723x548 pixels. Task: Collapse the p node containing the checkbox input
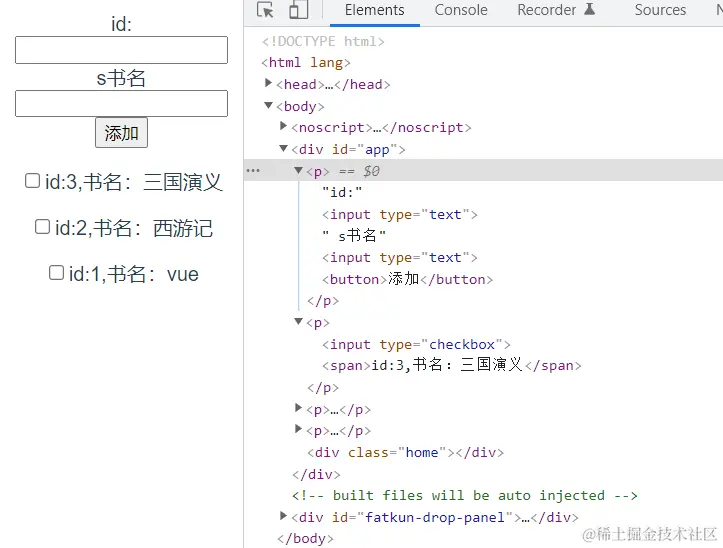tap(298, 322)
